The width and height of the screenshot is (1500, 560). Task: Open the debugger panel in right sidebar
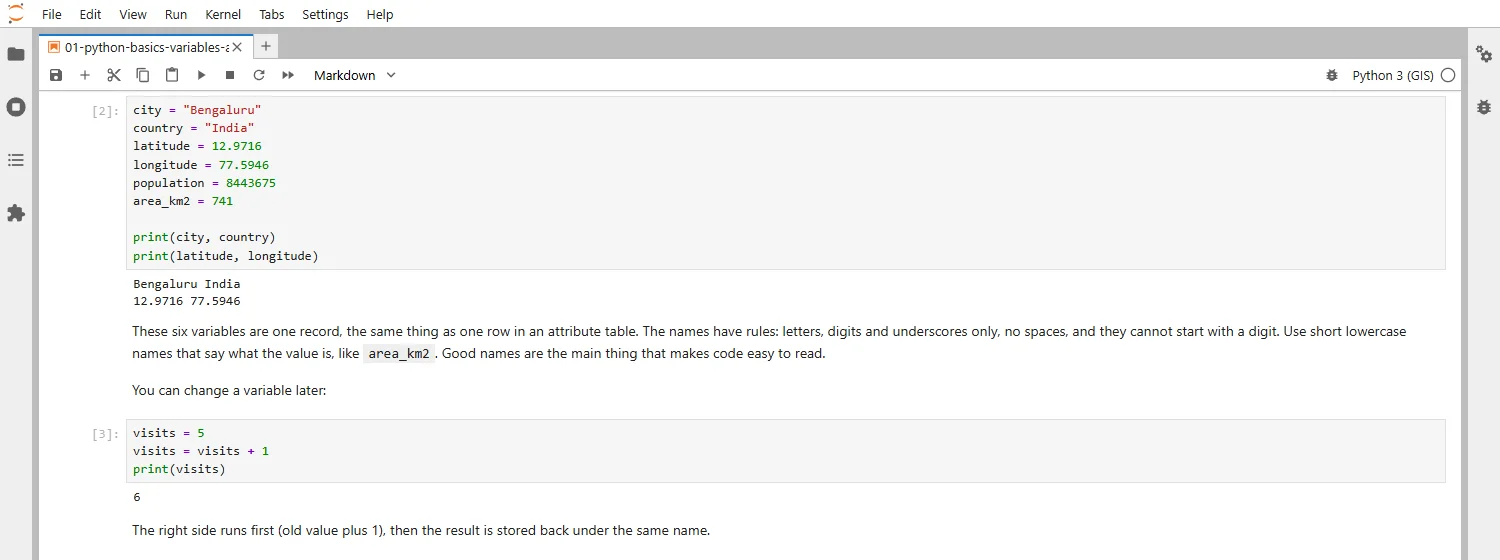[1484, 107]
